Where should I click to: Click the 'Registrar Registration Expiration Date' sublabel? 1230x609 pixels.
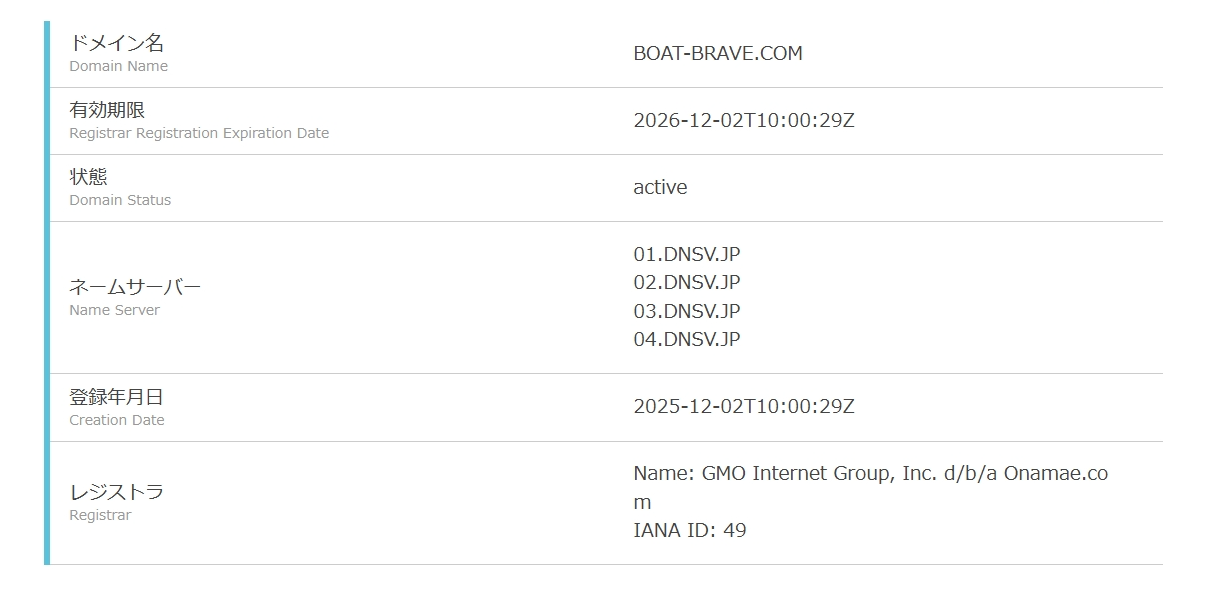click(x=199, y=133)
